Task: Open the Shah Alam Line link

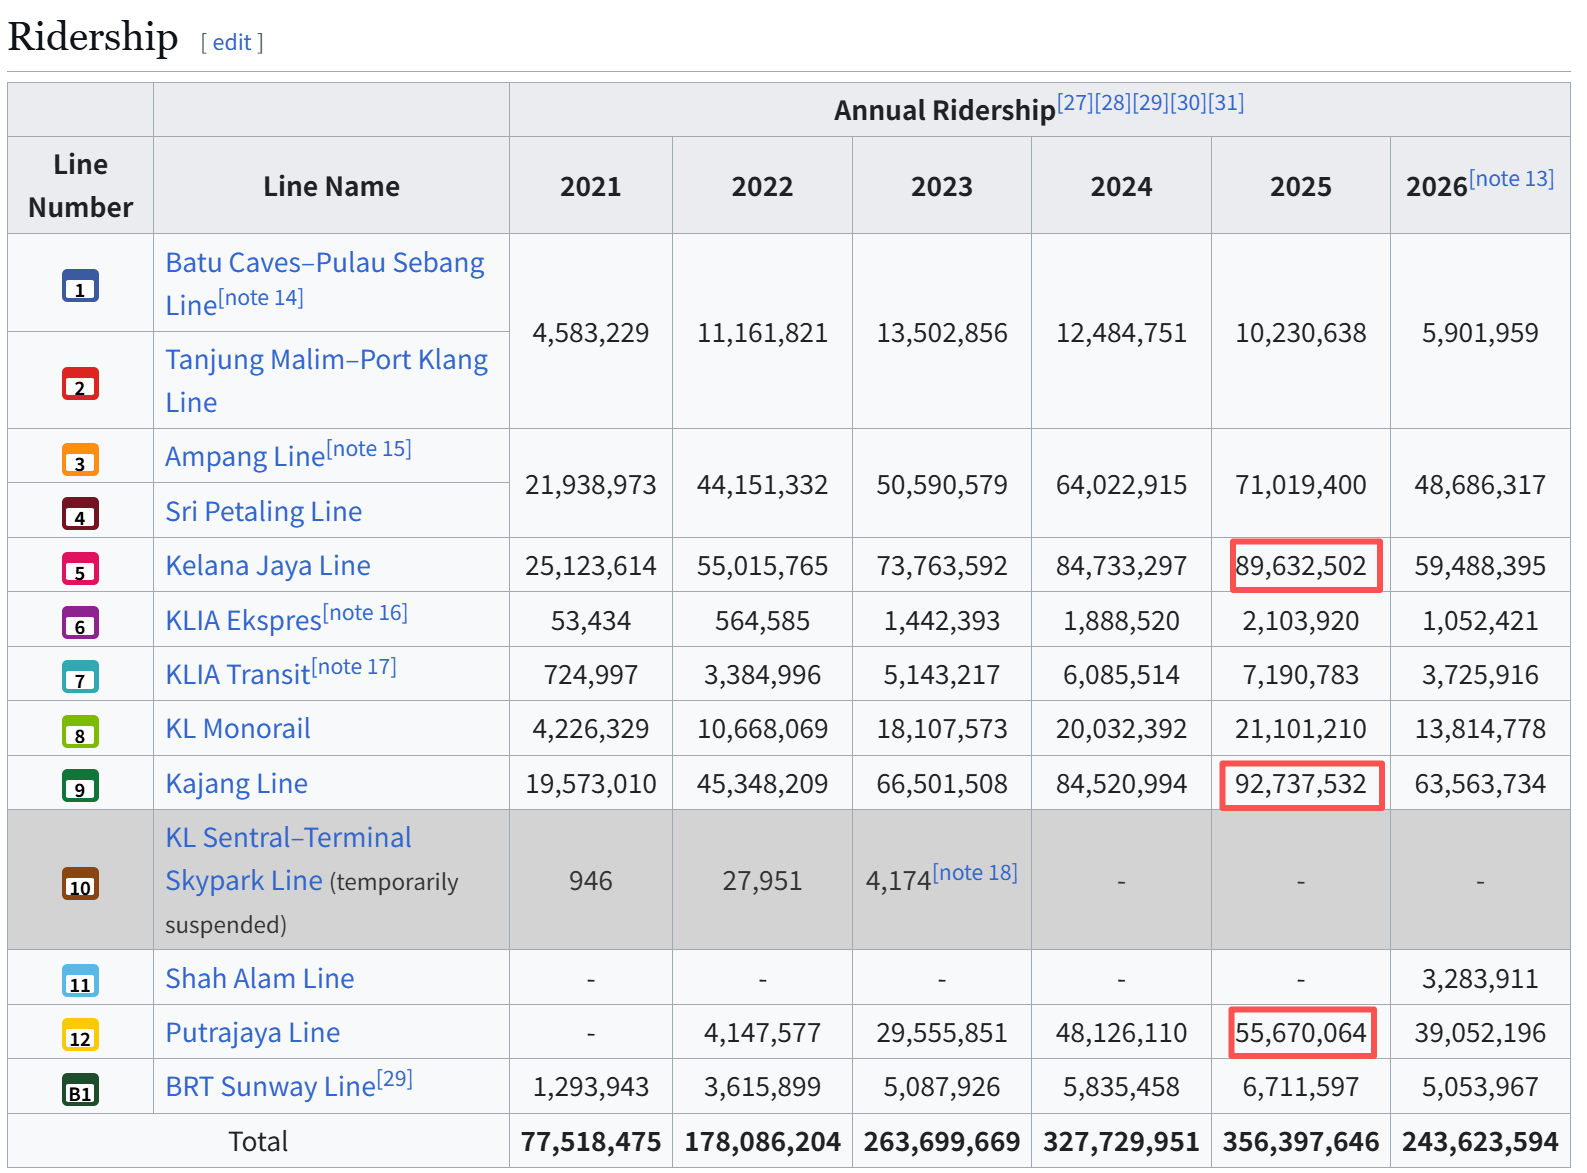Action: pyautogui.click(x=260, y=978)
